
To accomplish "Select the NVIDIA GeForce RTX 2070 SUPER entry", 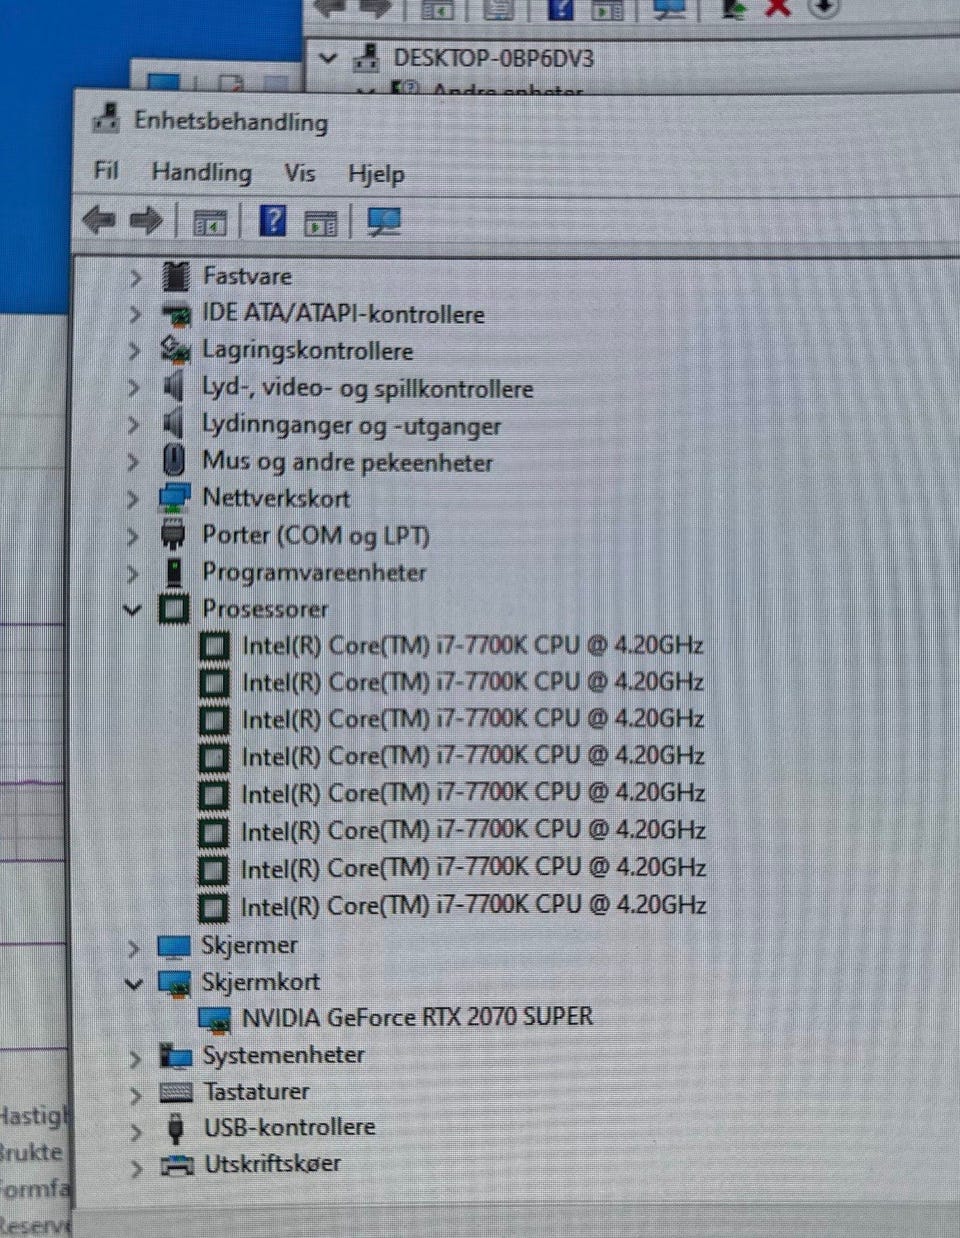I will pyautogui.click(x=417, y=1017).
